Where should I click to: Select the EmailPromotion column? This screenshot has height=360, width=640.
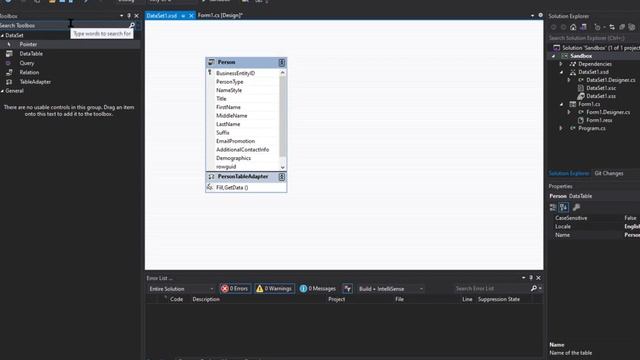[x=236, y=141]
